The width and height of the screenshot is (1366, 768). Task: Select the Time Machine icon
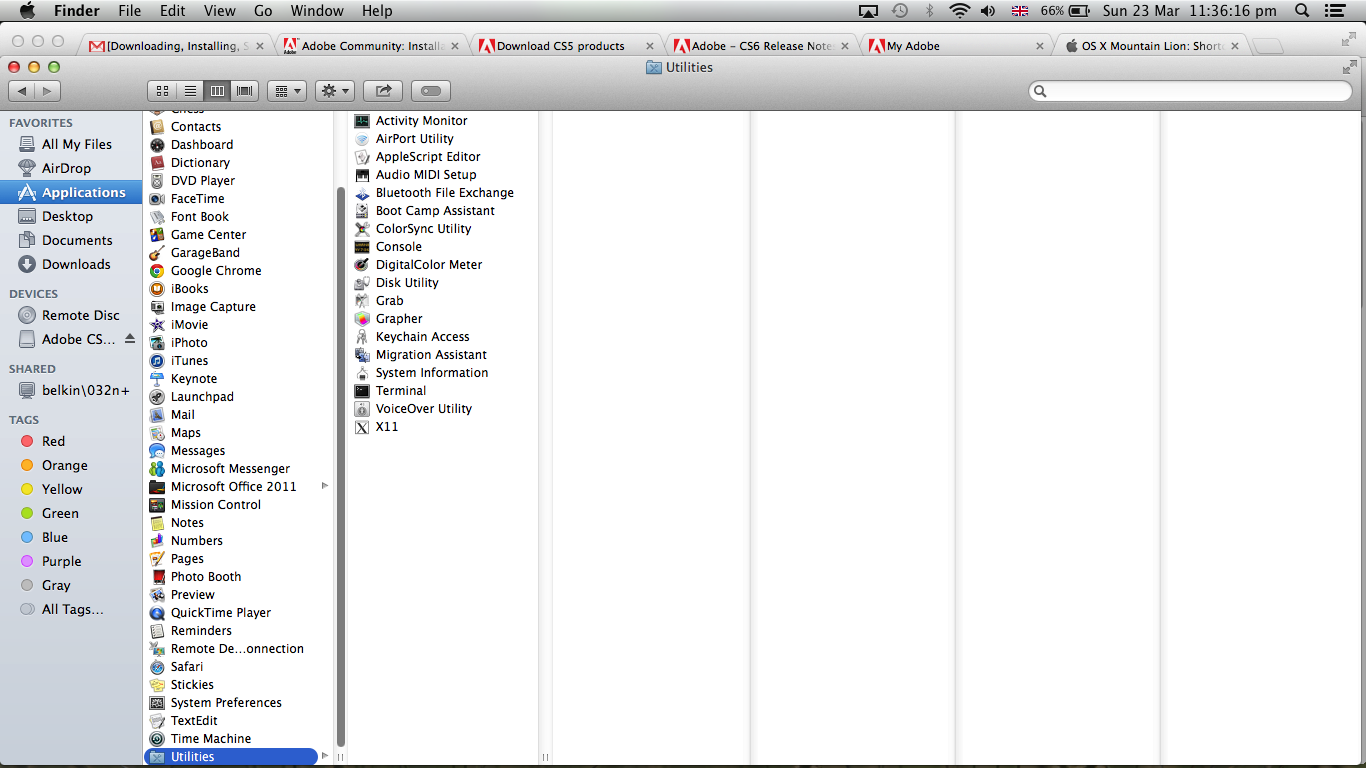[157, 739]
